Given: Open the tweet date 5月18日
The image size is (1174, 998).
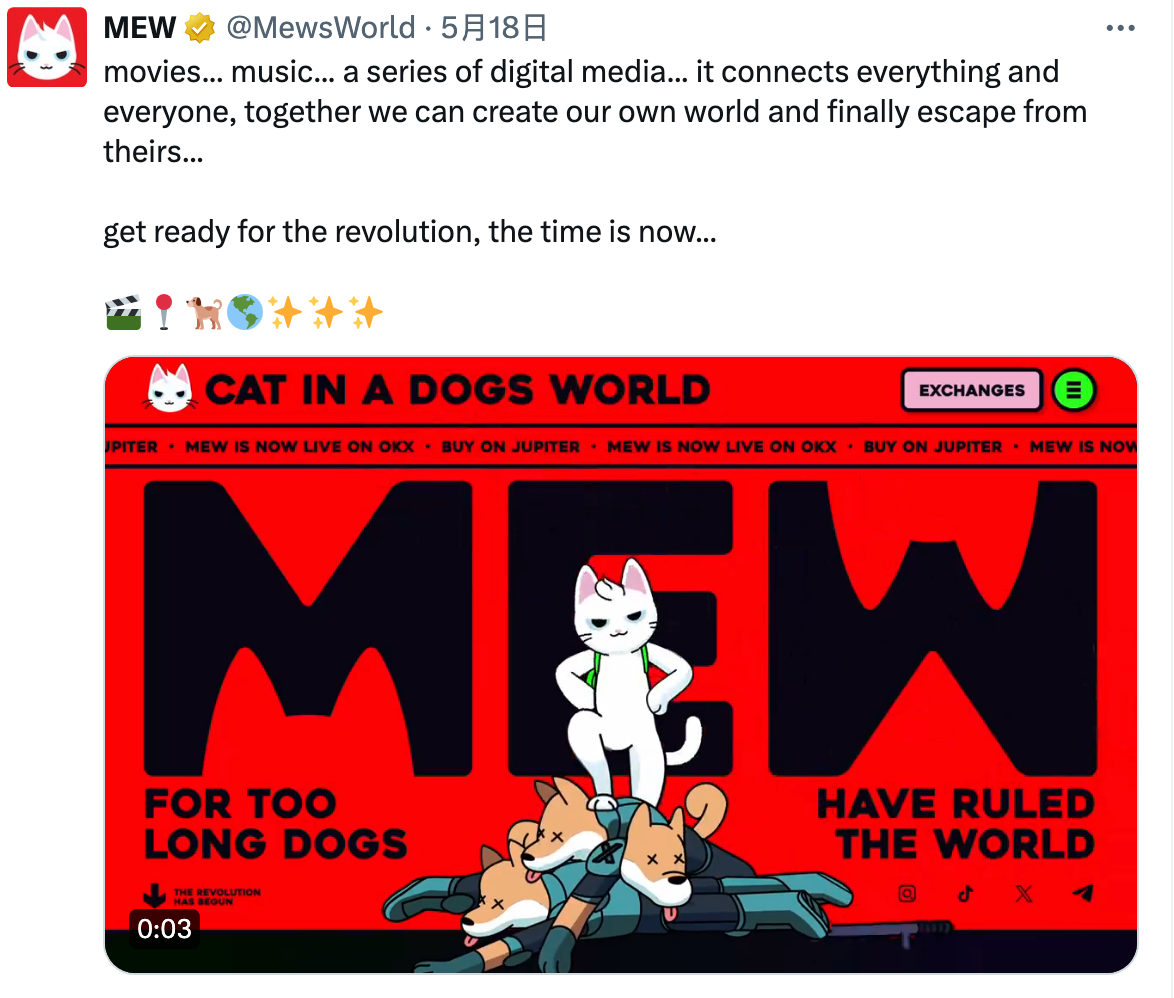Looking at the screenshot, I should click(x=493, y=28).
